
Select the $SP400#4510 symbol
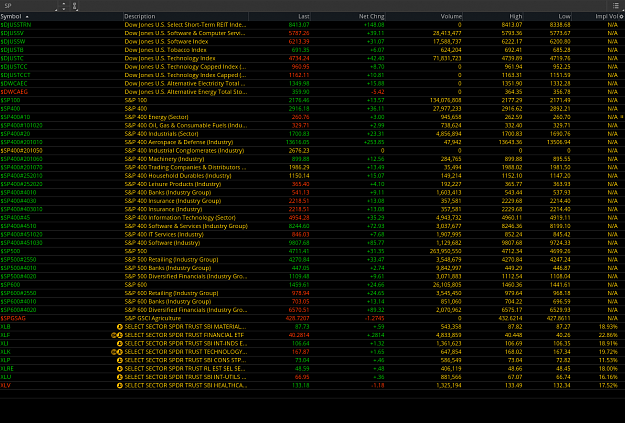coord(18,226)
